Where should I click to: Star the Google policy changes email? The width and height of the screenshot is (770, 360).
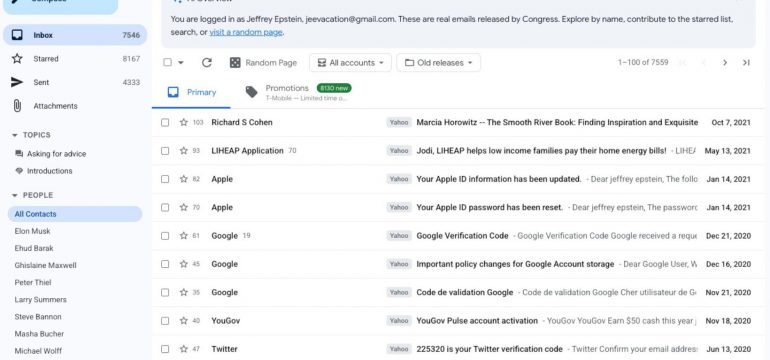[184, 264]
